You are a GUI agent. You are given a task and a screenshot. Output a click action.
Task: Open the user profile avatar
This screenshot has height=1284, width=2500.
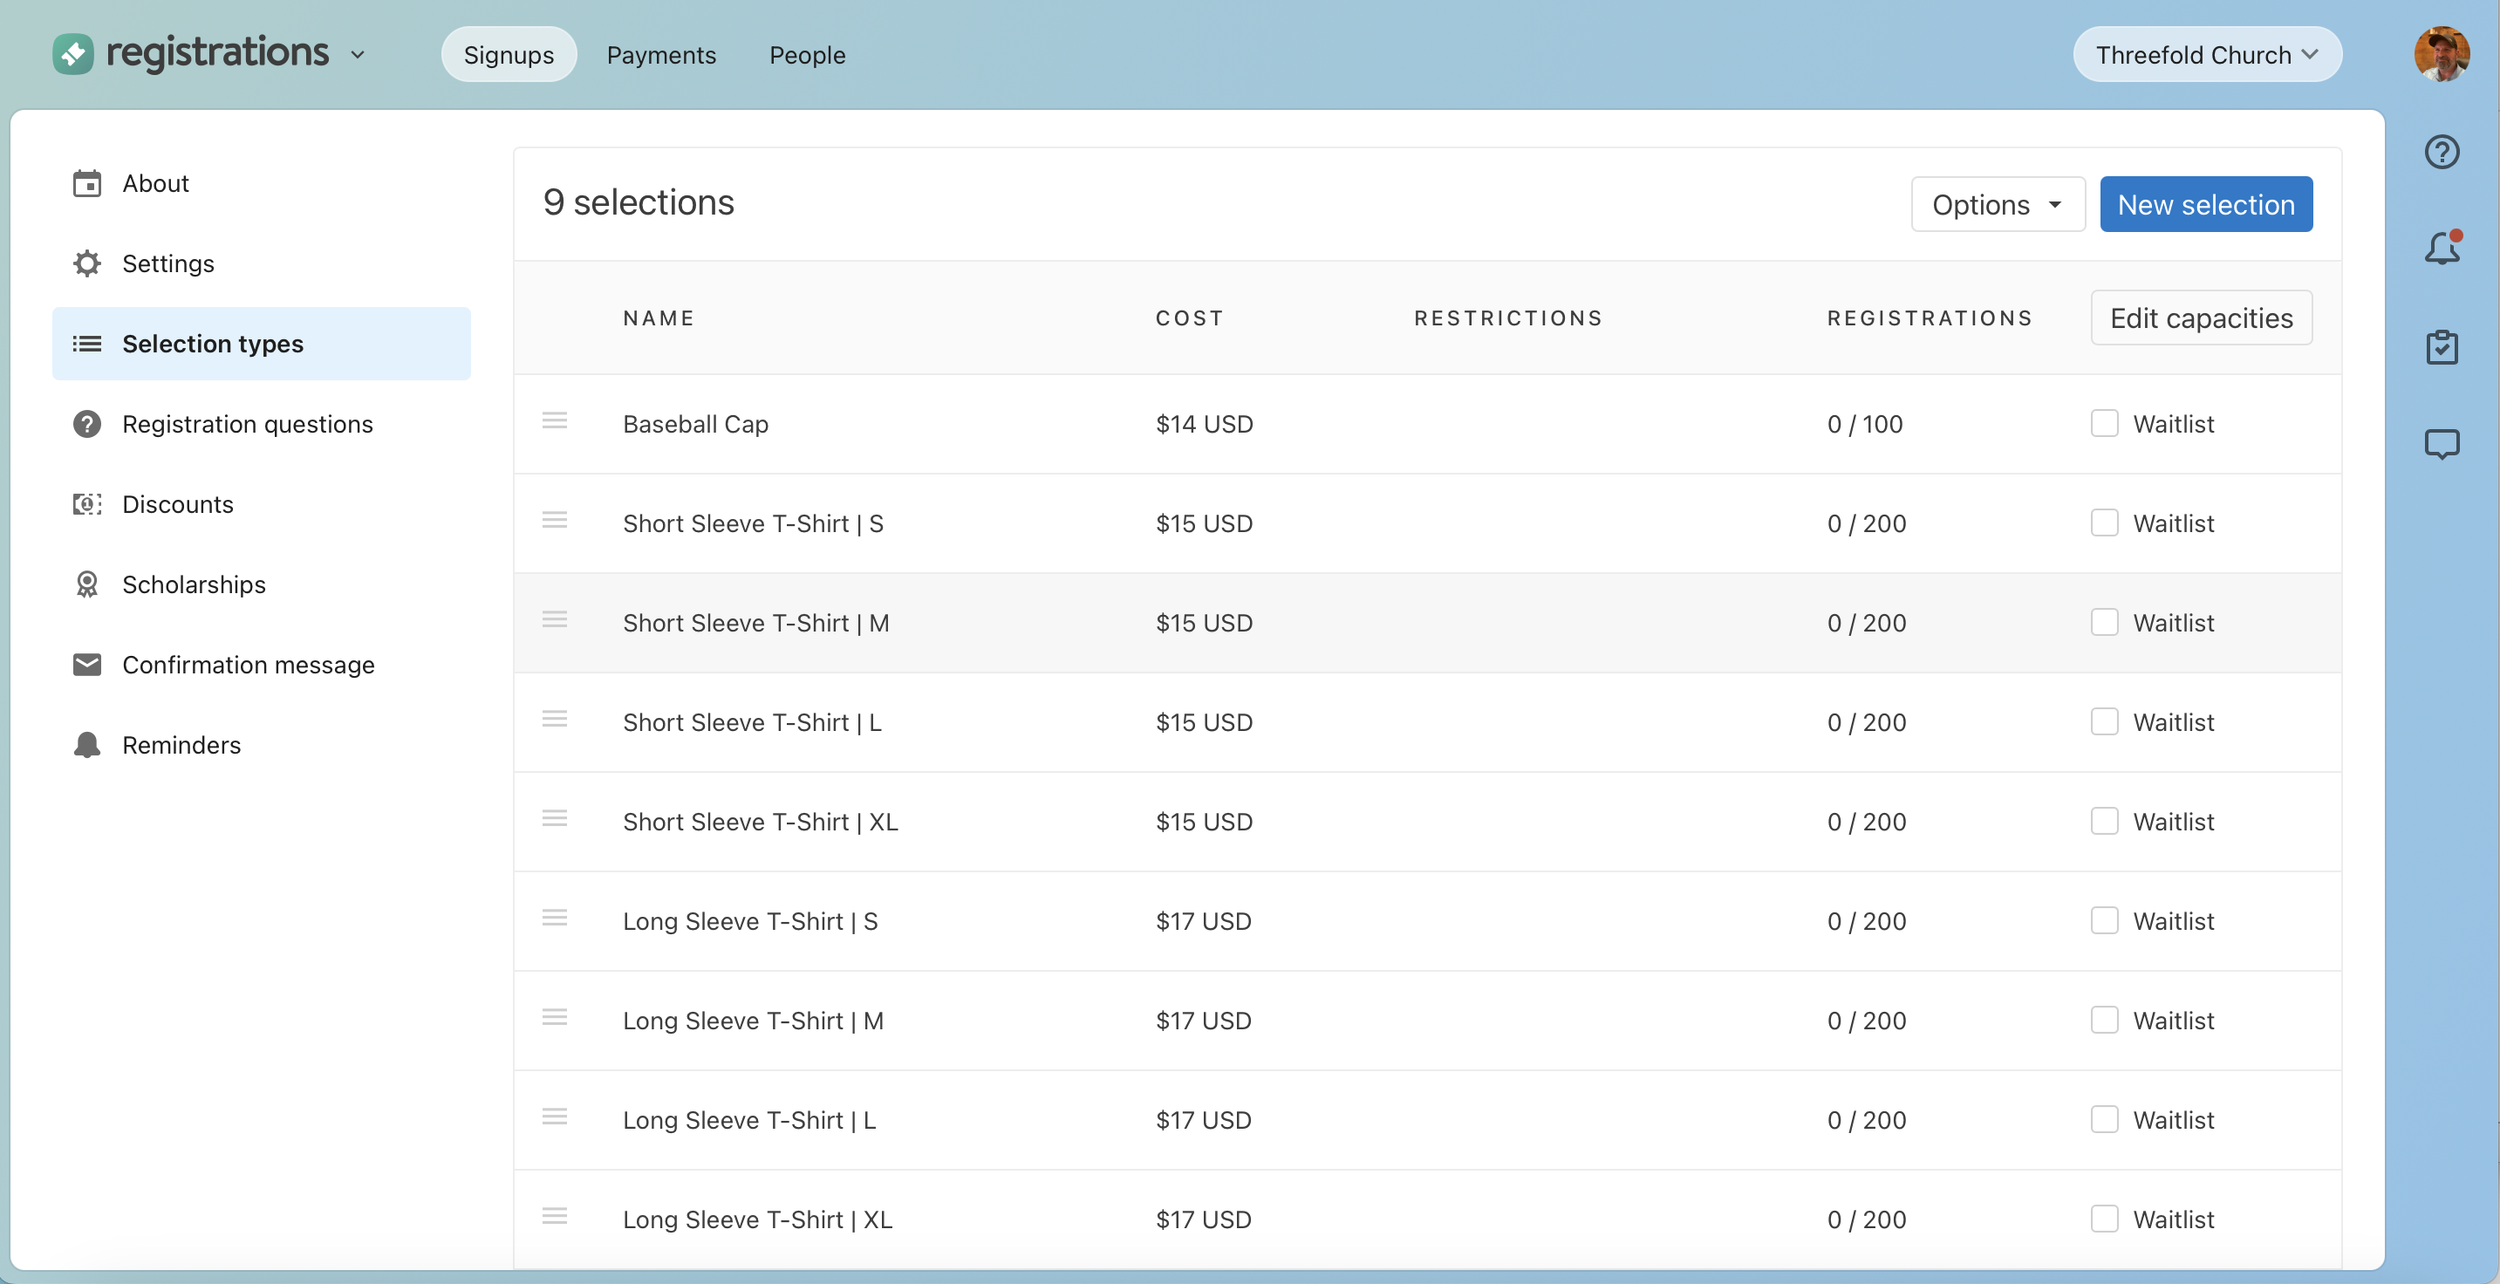tap(2441, 55)
